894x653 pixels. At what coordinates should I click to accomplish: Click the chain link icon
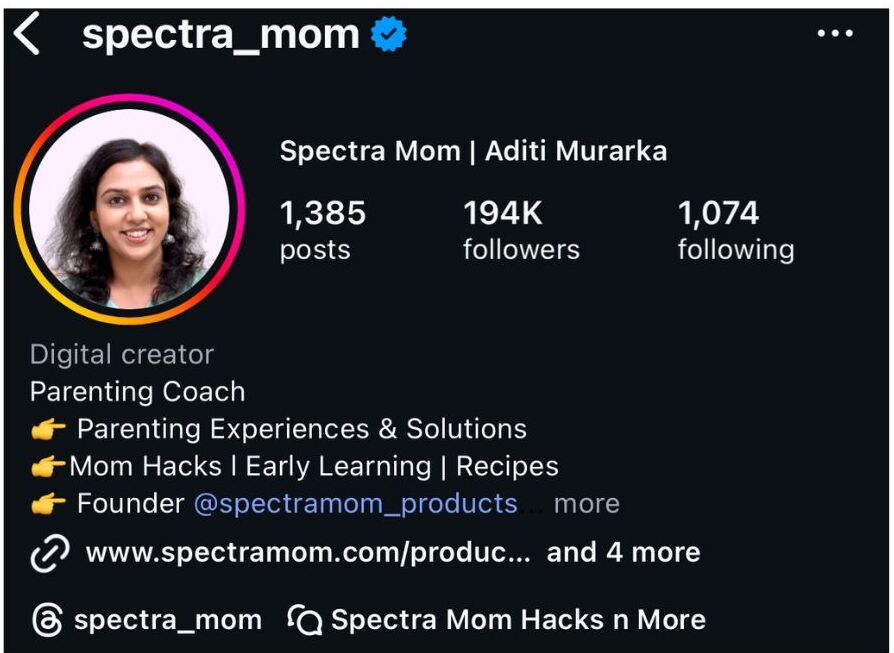(x=49, y=553)
